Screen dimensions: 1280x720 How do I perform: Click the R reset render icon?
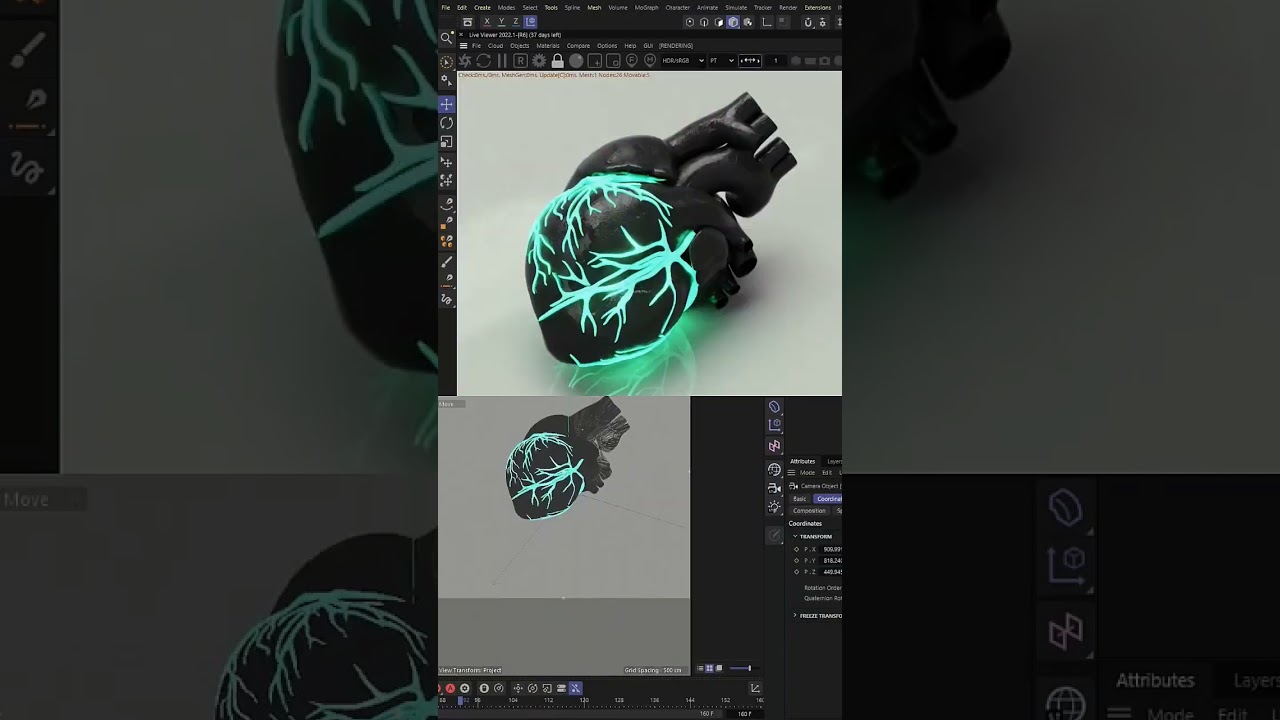(520, 61)
